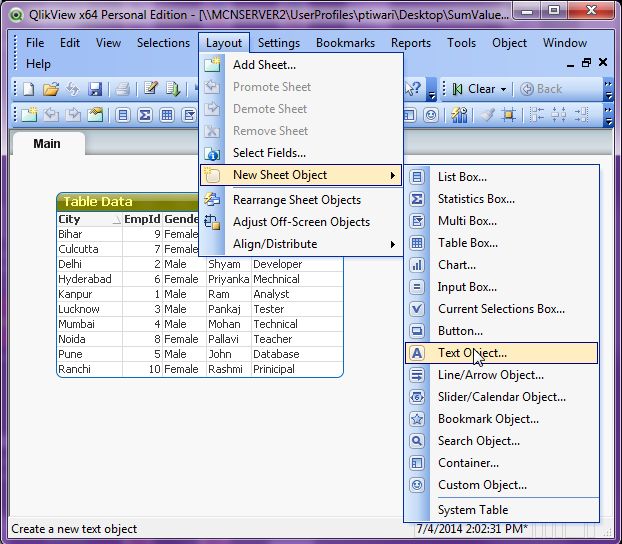622x544 pixels.
Task: Open the Edit Script toolbar icon
Action: tap(151, 88)
